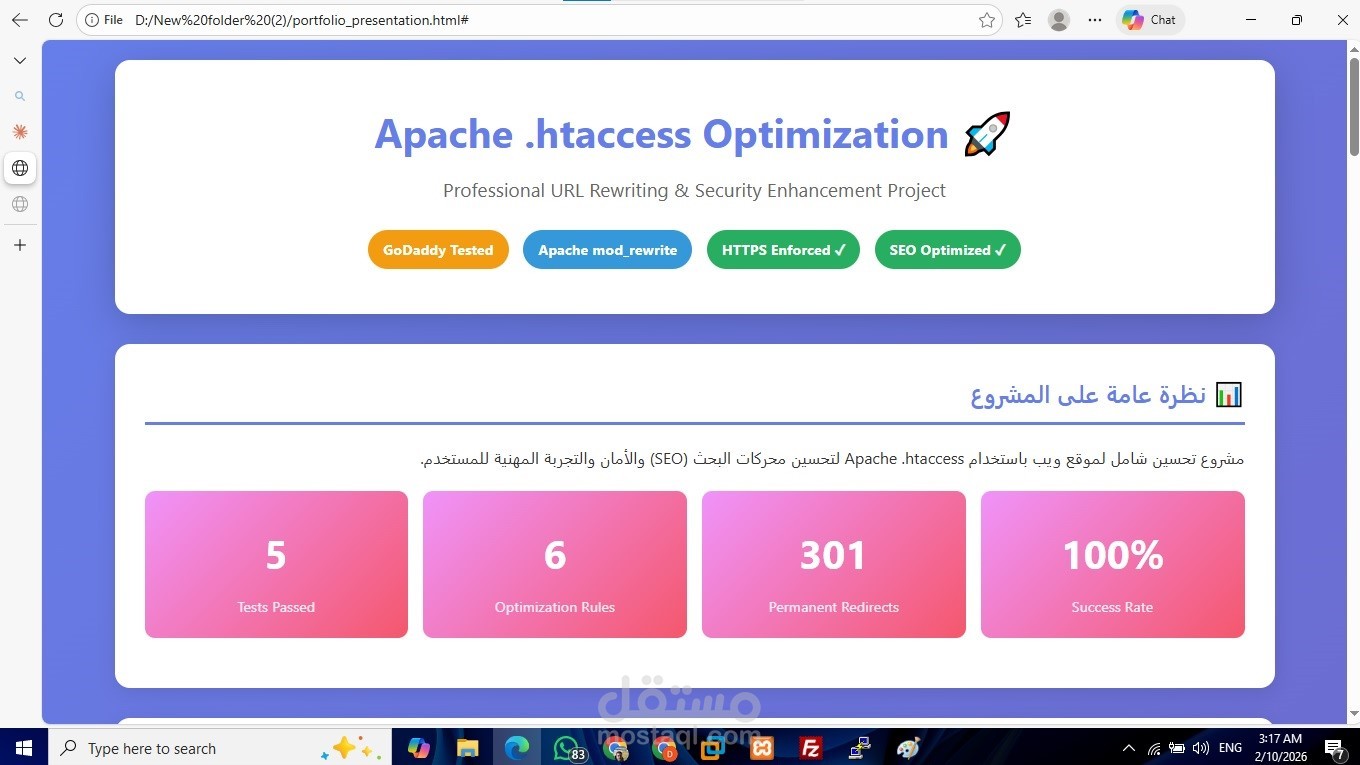1360x765 pixels.
Task: Click the 'نظرة عامة على المشروع' heading
Action: [1088, 395]
